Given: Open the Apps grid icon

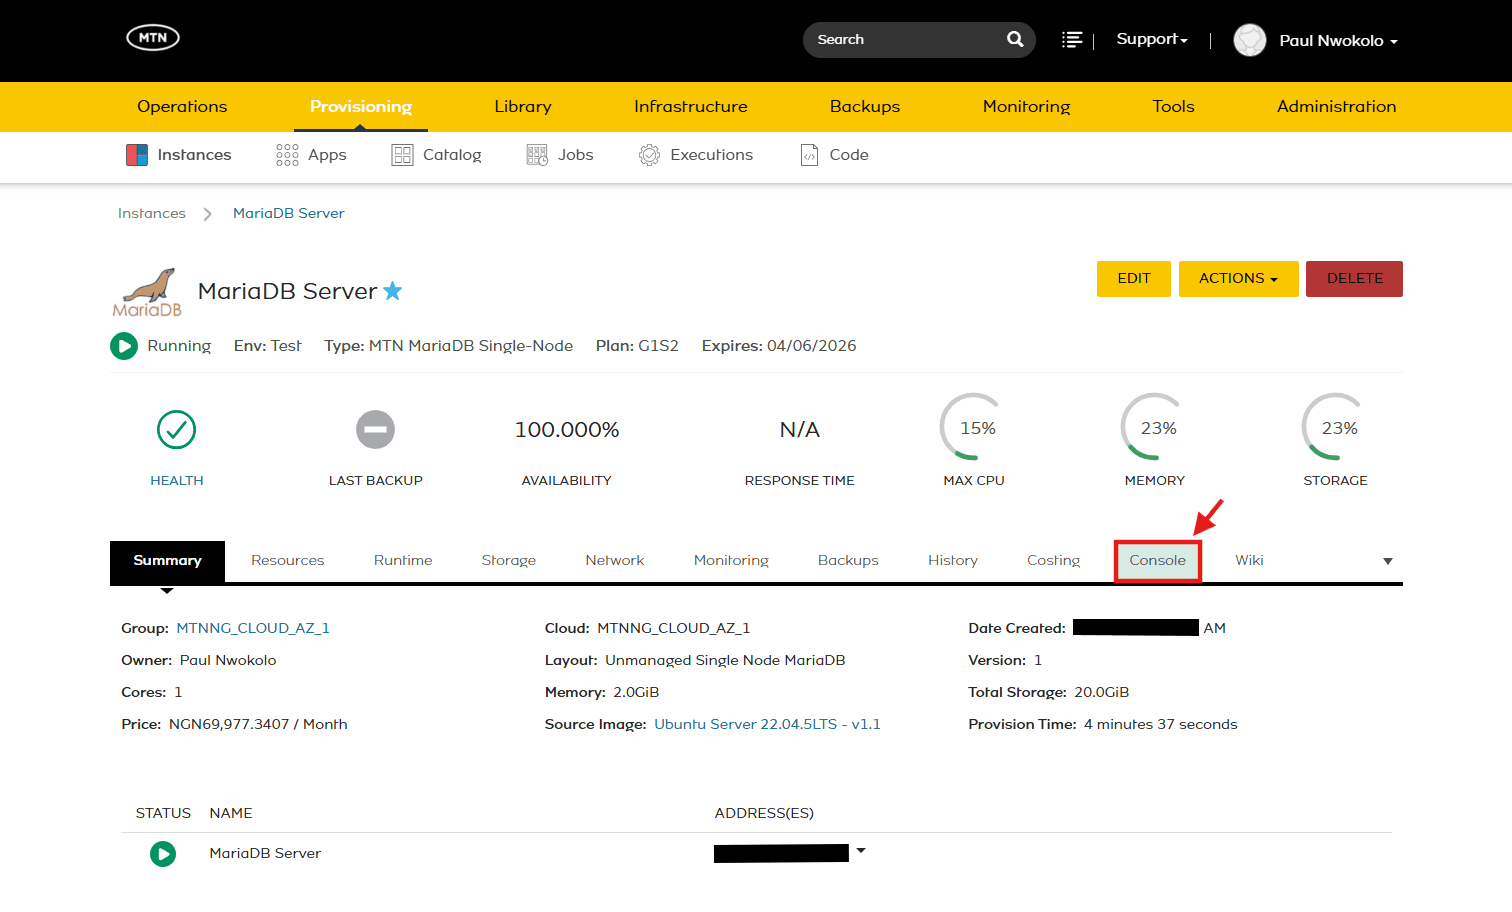Looking at the screenshot, I should click(x=287, y=155).
